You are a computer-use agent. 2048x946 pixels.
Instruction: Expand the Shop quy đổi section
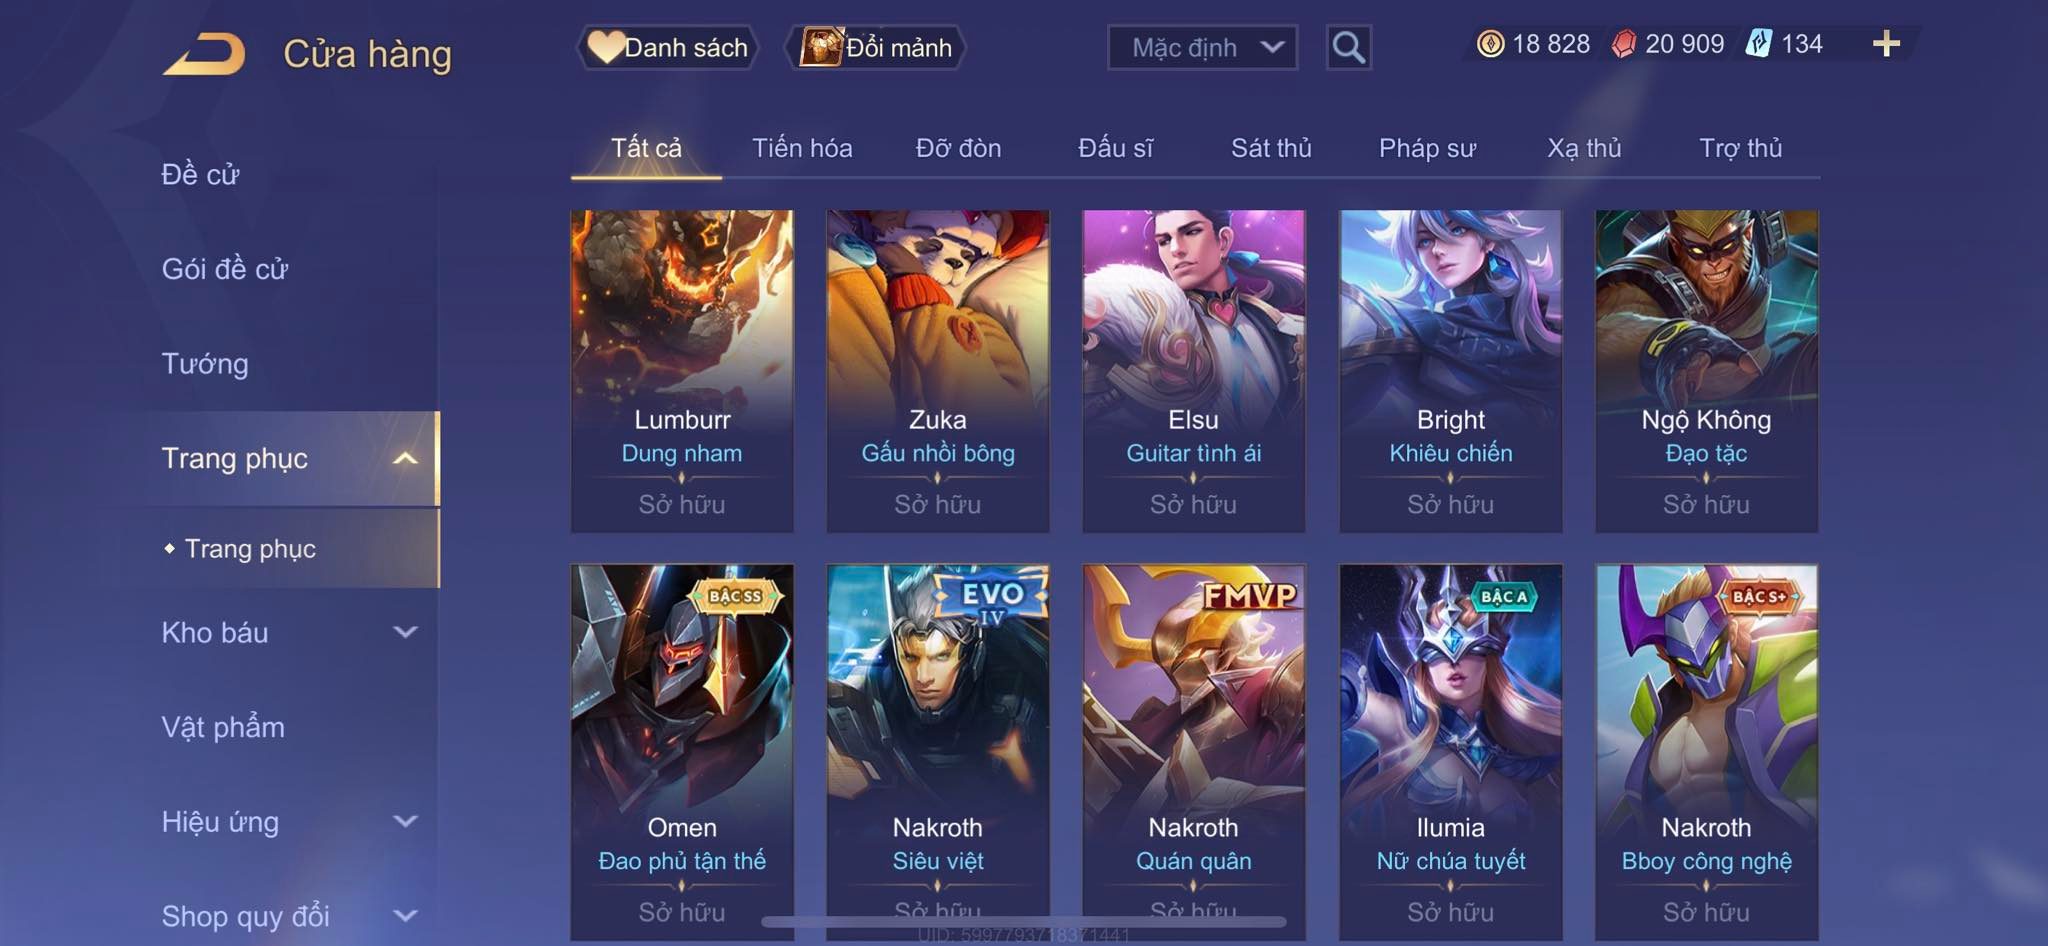(x=288, y=915)
